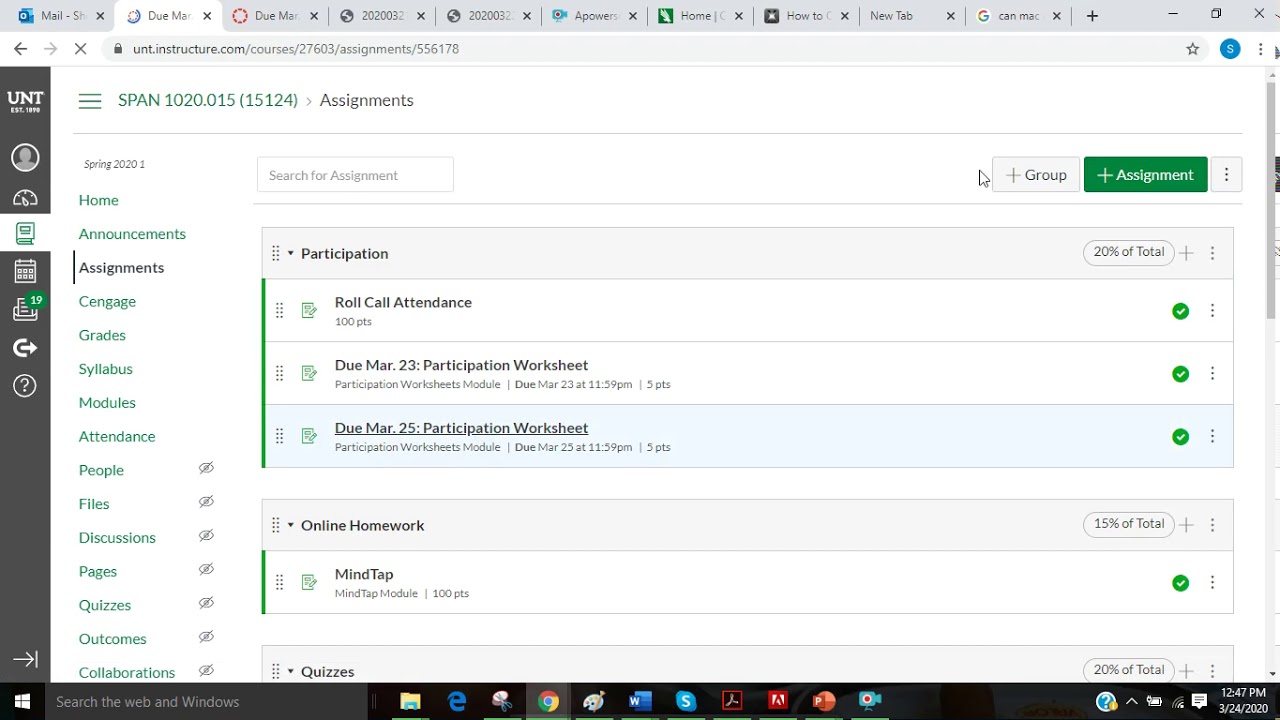Add assignment to Participation group with plus
1280x720 pixels.
(x=1186, y=253)
